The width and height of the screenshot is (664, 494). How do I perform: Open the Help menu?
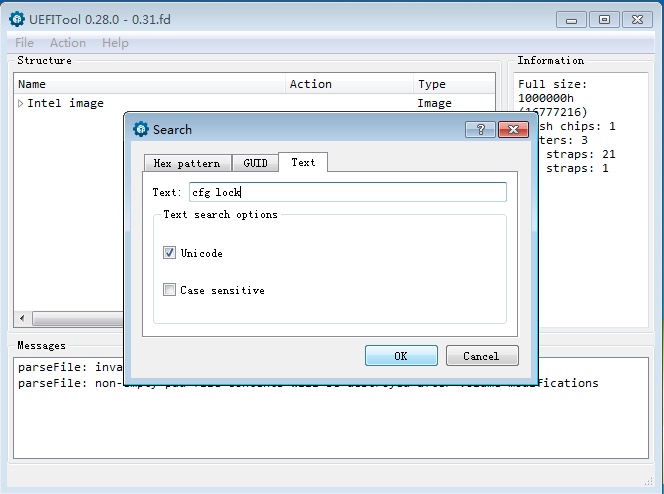coord(115,43)
